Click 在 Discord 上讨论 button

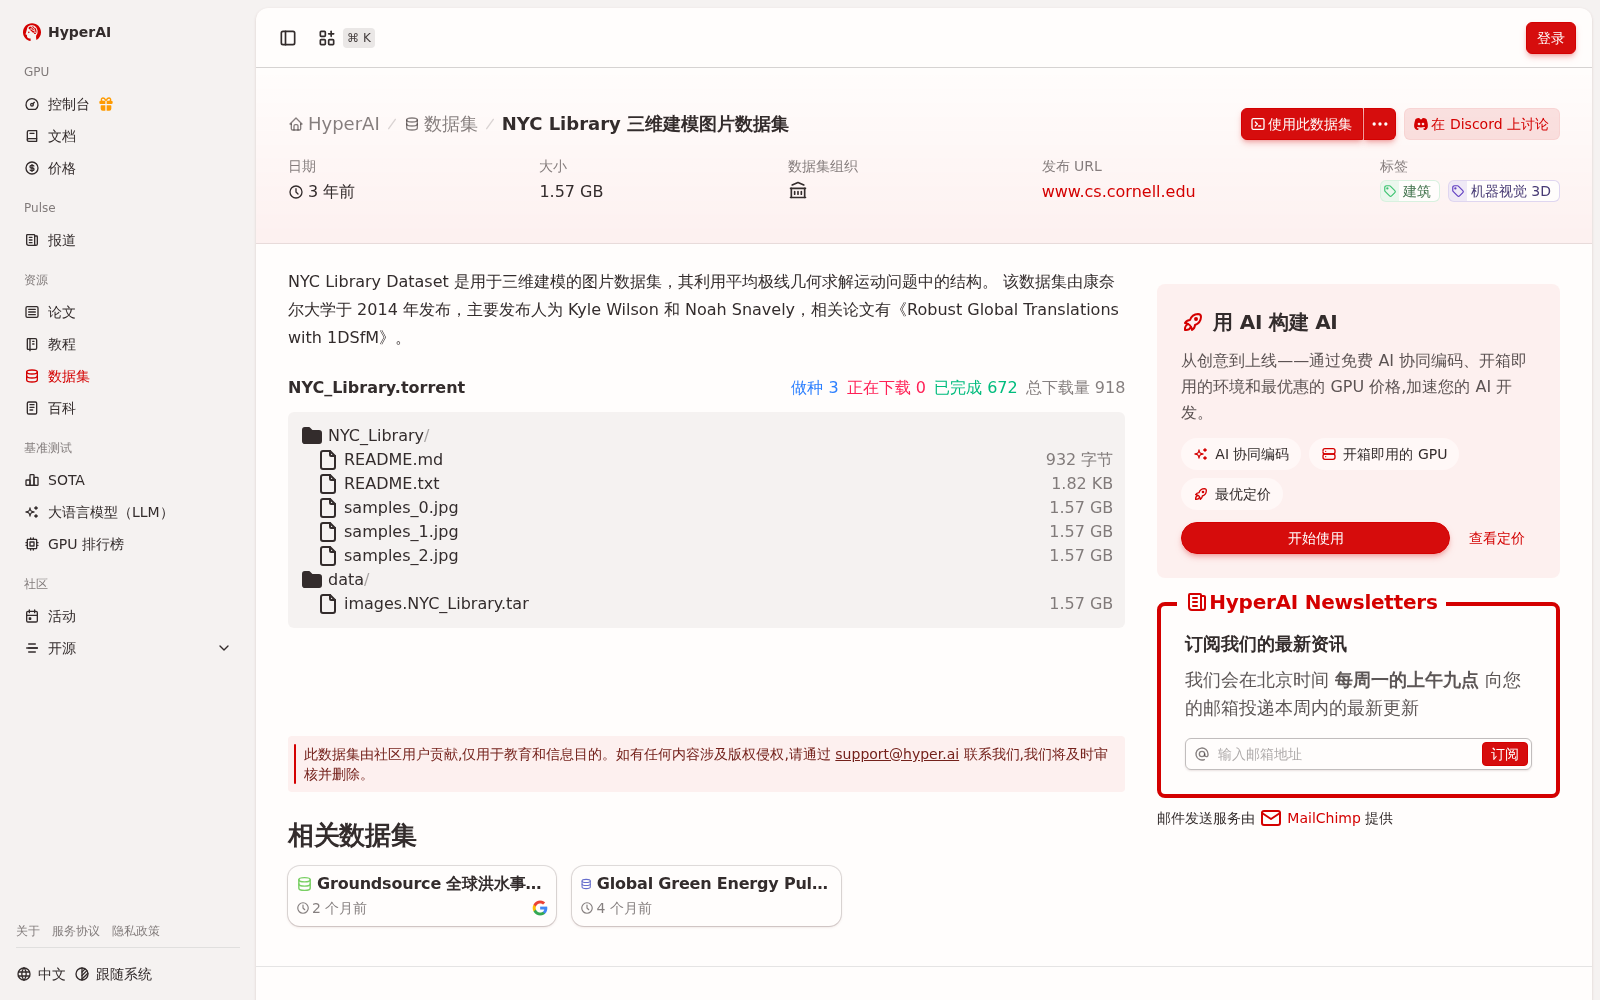pos(1481,124)
